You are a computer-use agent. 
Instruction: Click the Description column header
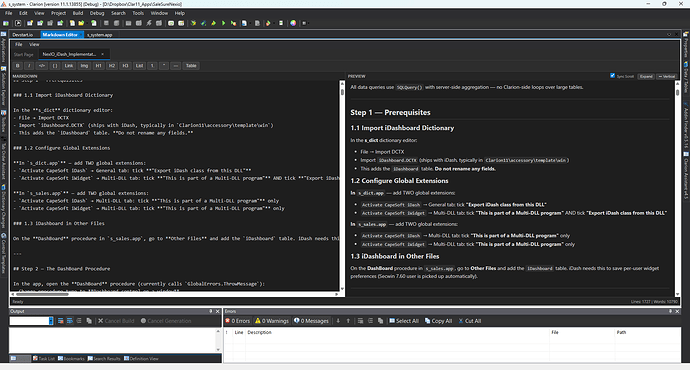(x=397, y=332)
